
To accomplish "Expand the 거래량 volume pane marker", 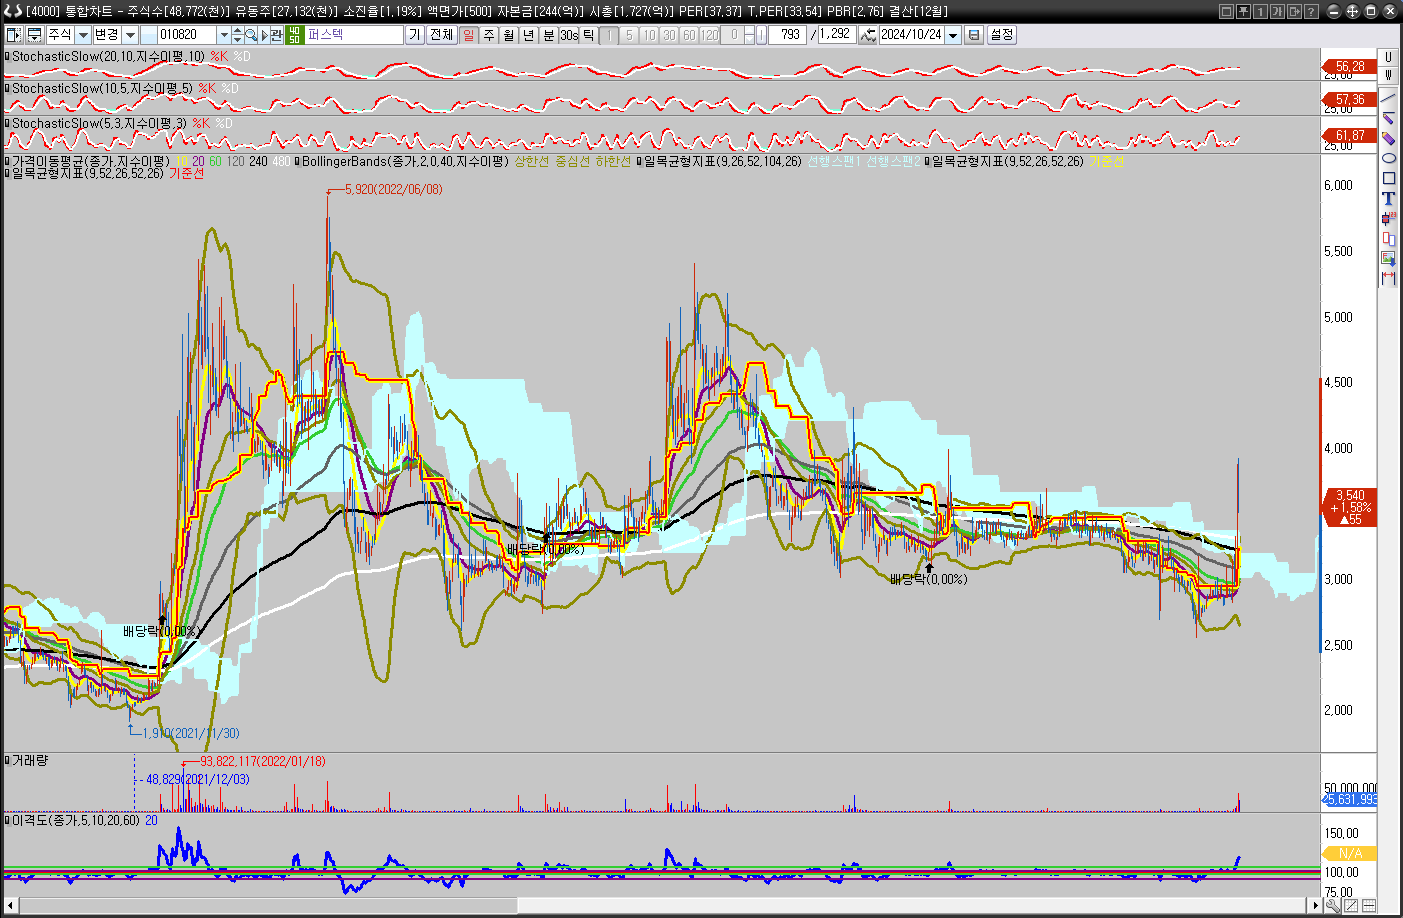I will click(x=7, y=761).
